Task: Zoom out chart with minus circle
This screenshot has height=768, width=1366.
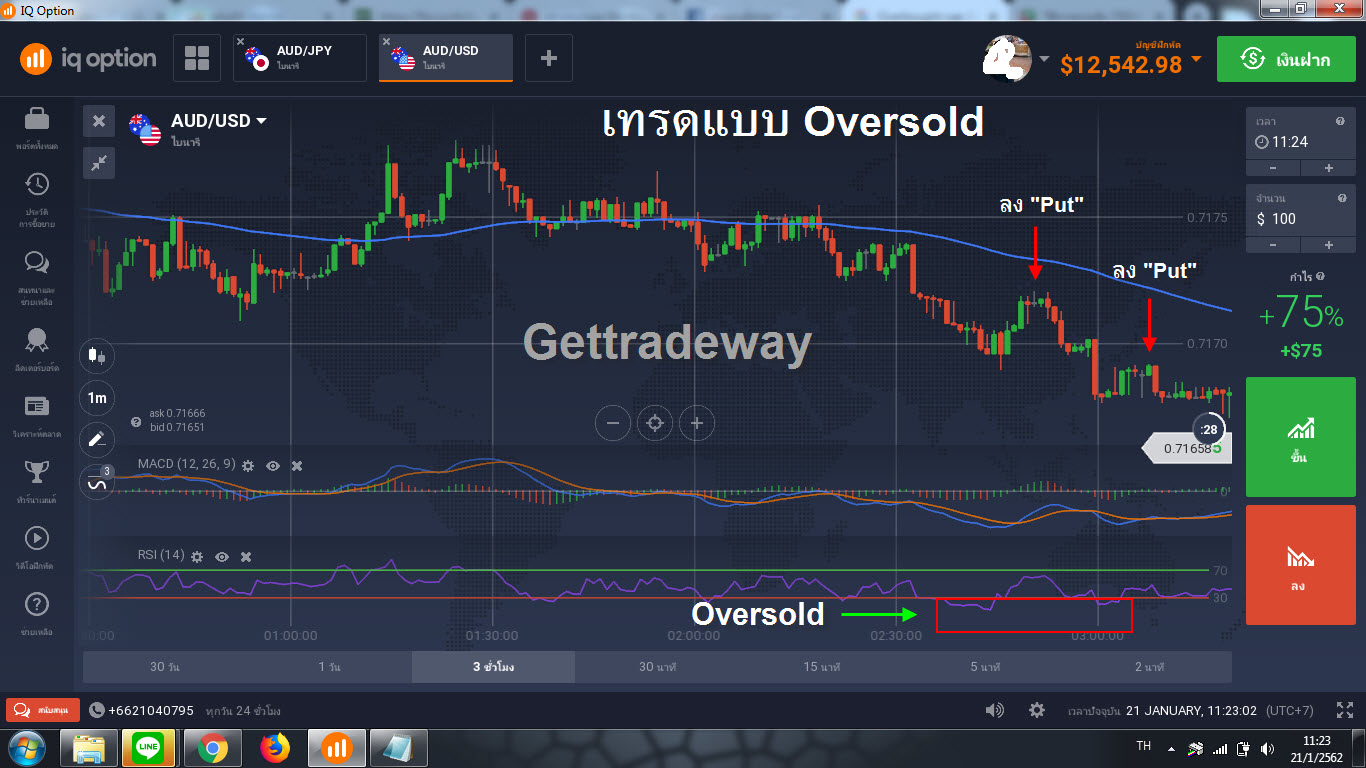Action: pos(613,423)
